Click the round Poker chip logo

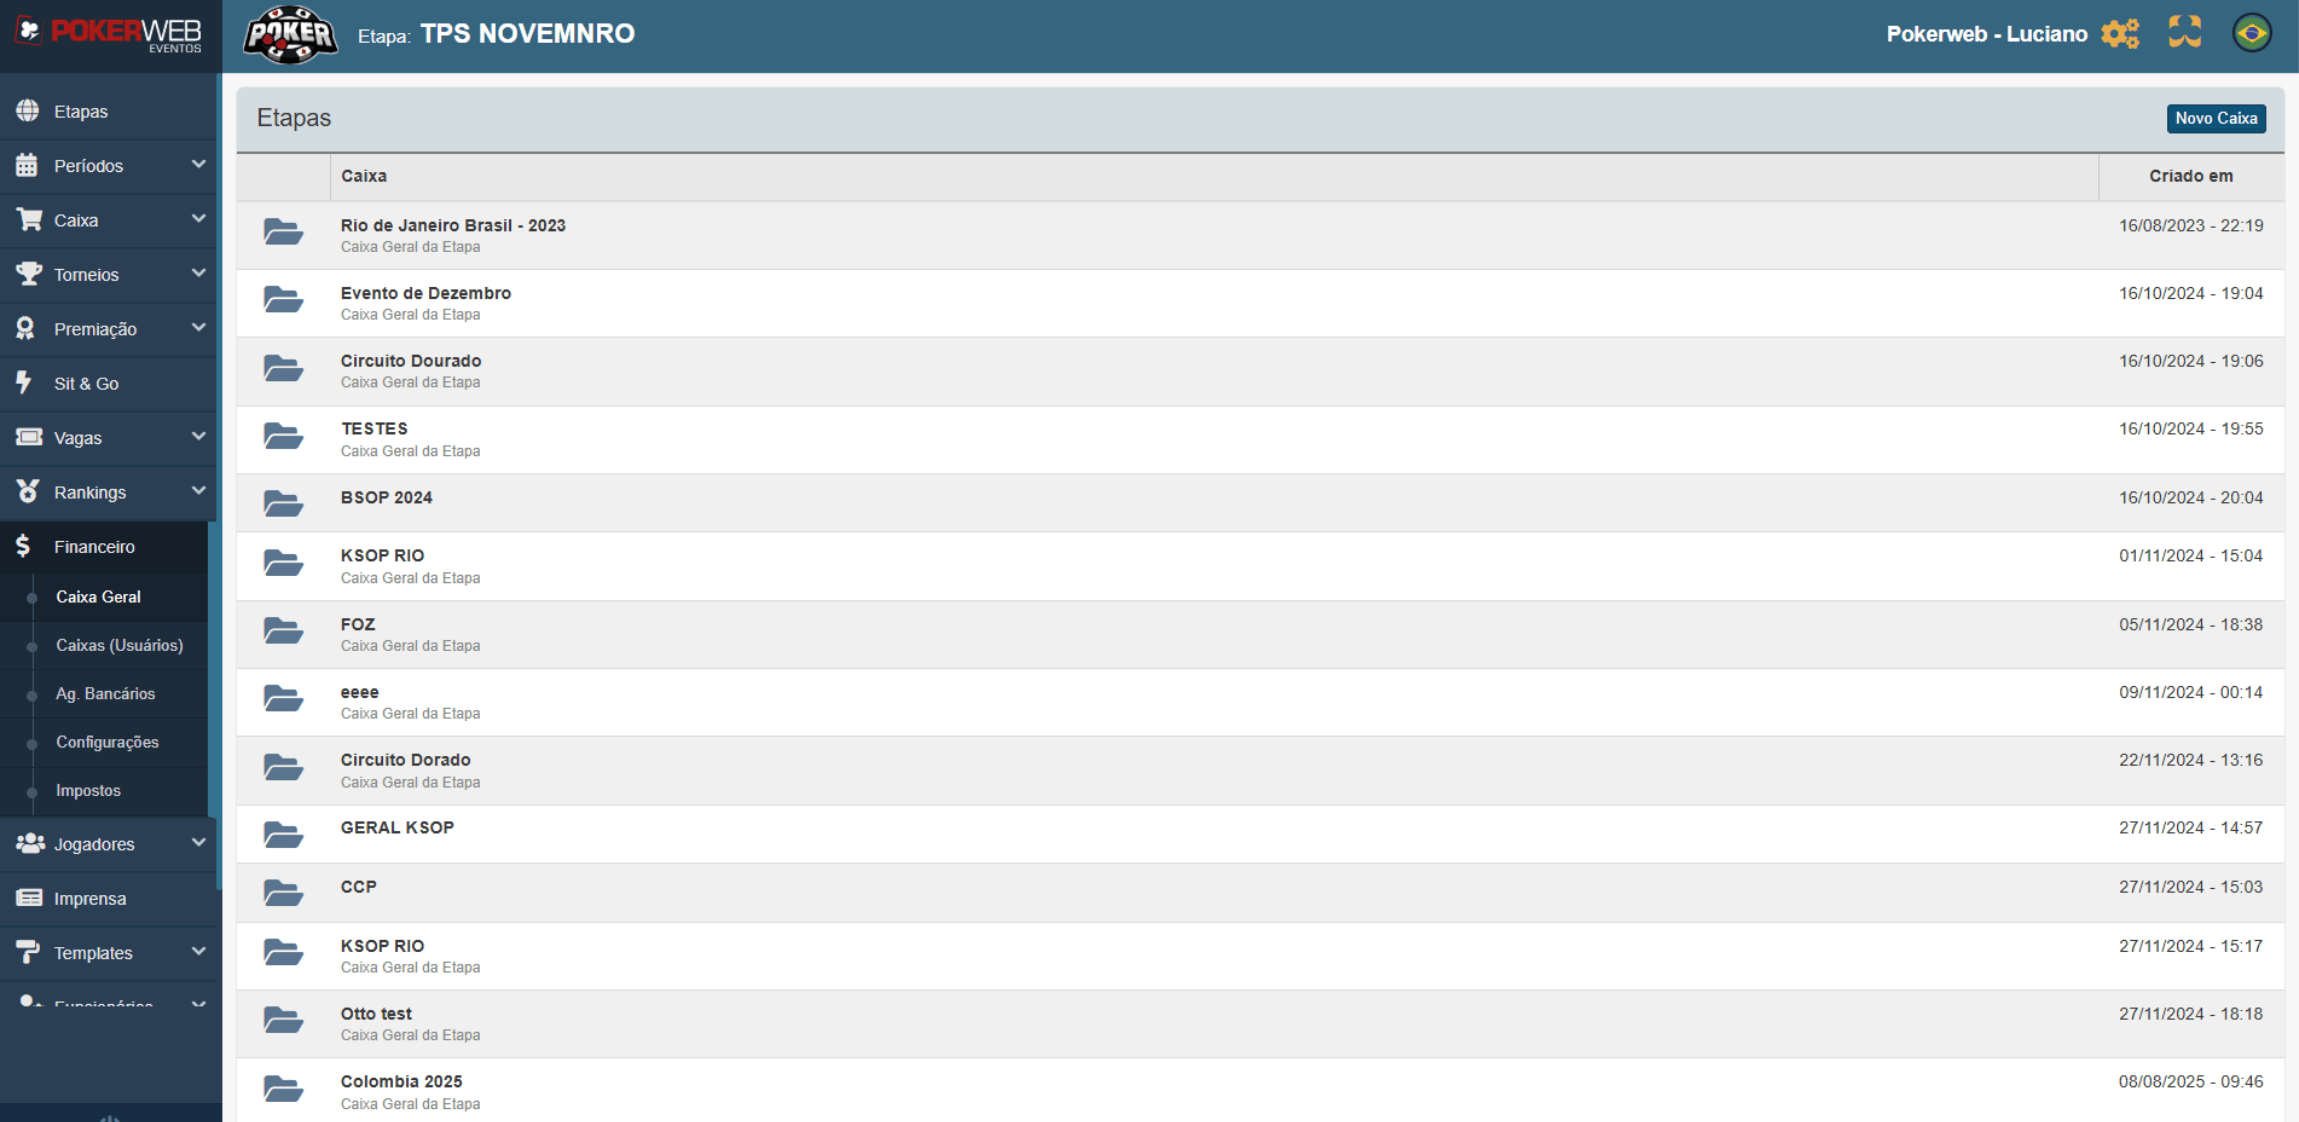(x=290, y=35)
